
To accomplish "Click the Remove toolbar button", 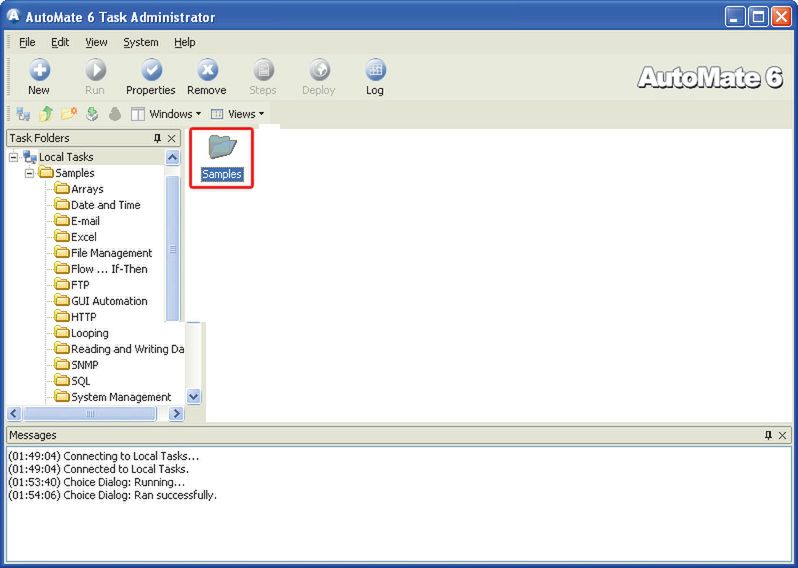I will pyautogui.click(x=207, y=77).
